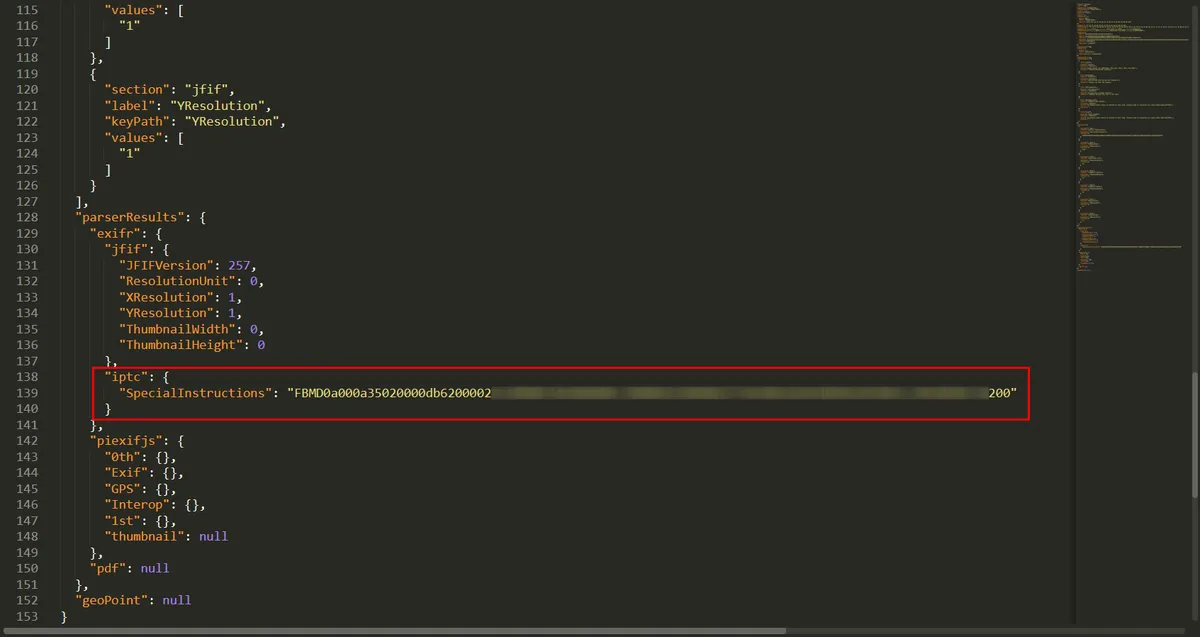Click the "label" key text
The height and width of the screenshot is (637, 1200).
tap(128, 105)
